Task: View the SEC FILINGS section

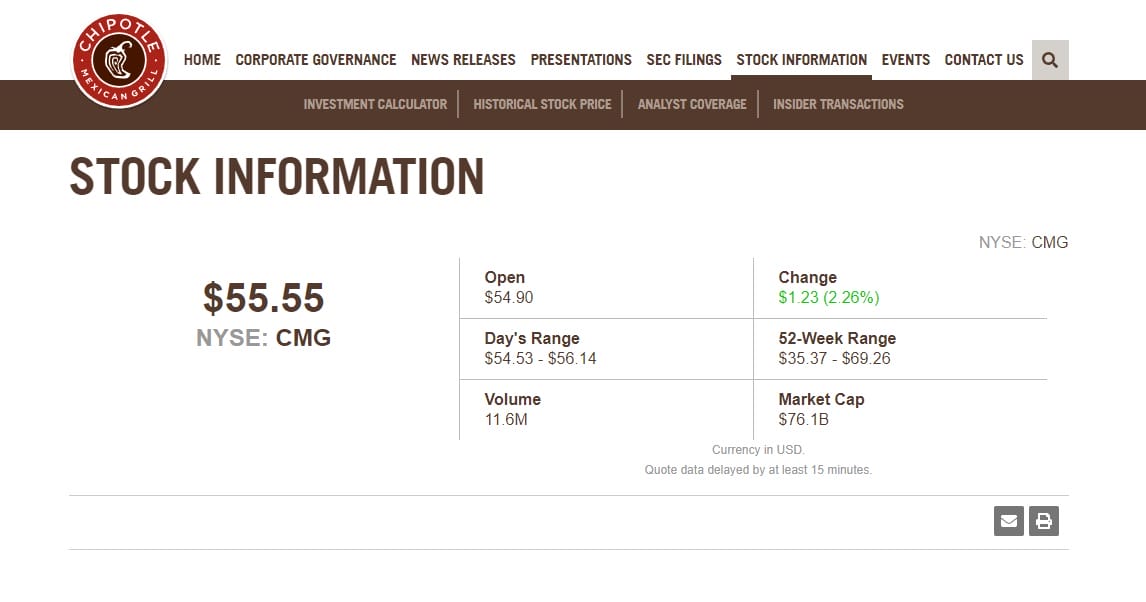Action: (x=684, y=60)
